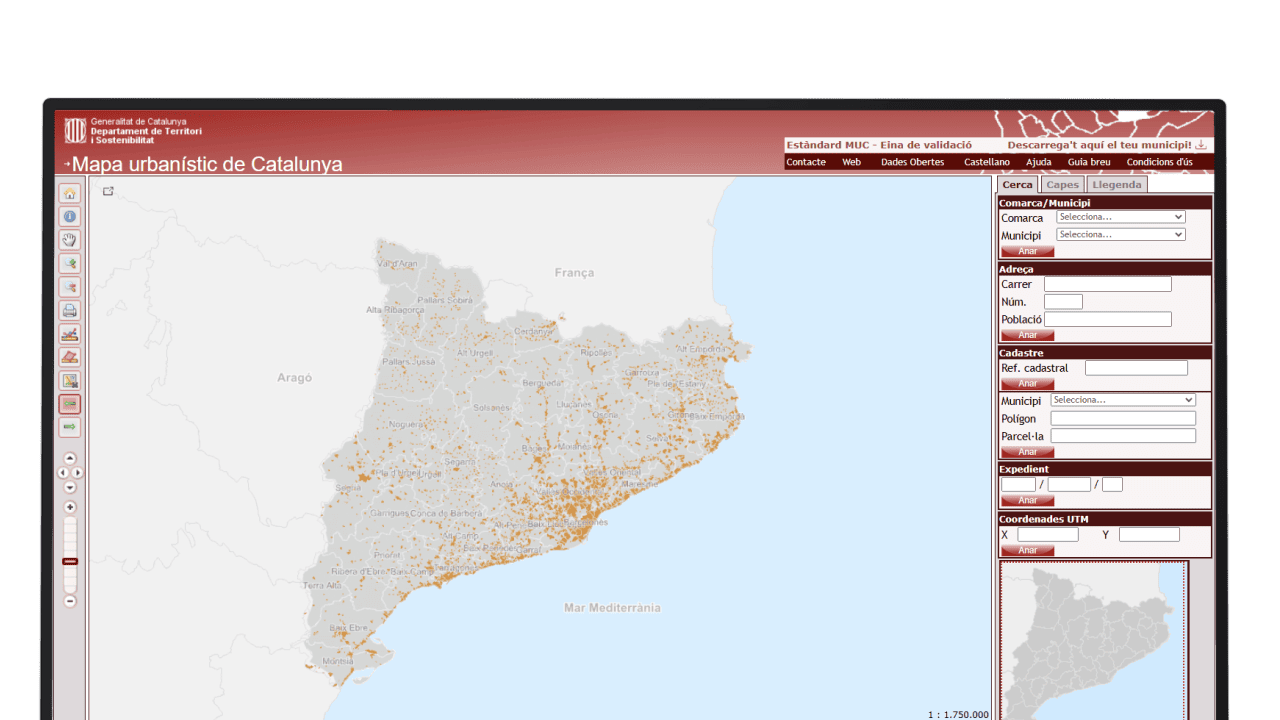This screenshot has width=1280, height=720.
Task: Select the blue Information tool
Action: tap(69, 216)
